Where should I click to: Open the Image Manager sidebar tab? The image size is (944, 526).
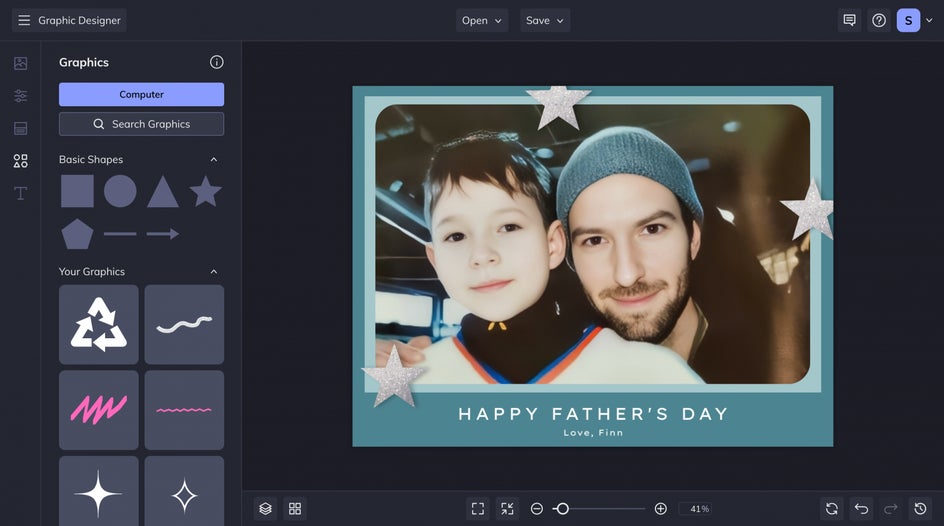[x=20, y=63]
